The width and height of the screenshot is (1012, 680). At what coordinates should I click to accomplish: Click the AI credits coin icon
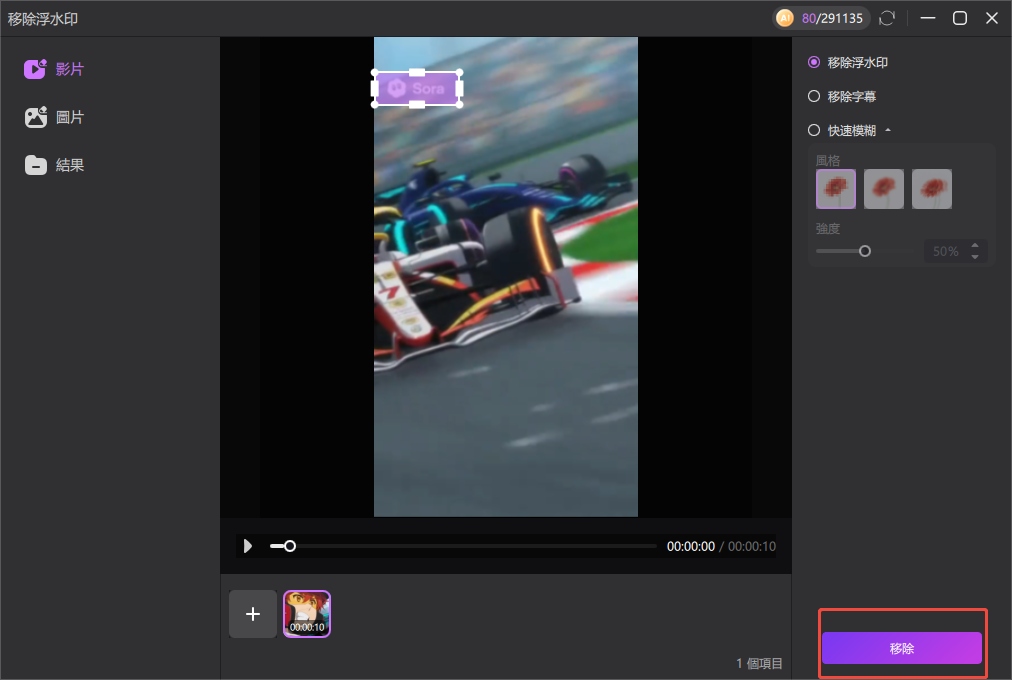tap(785, 18)
